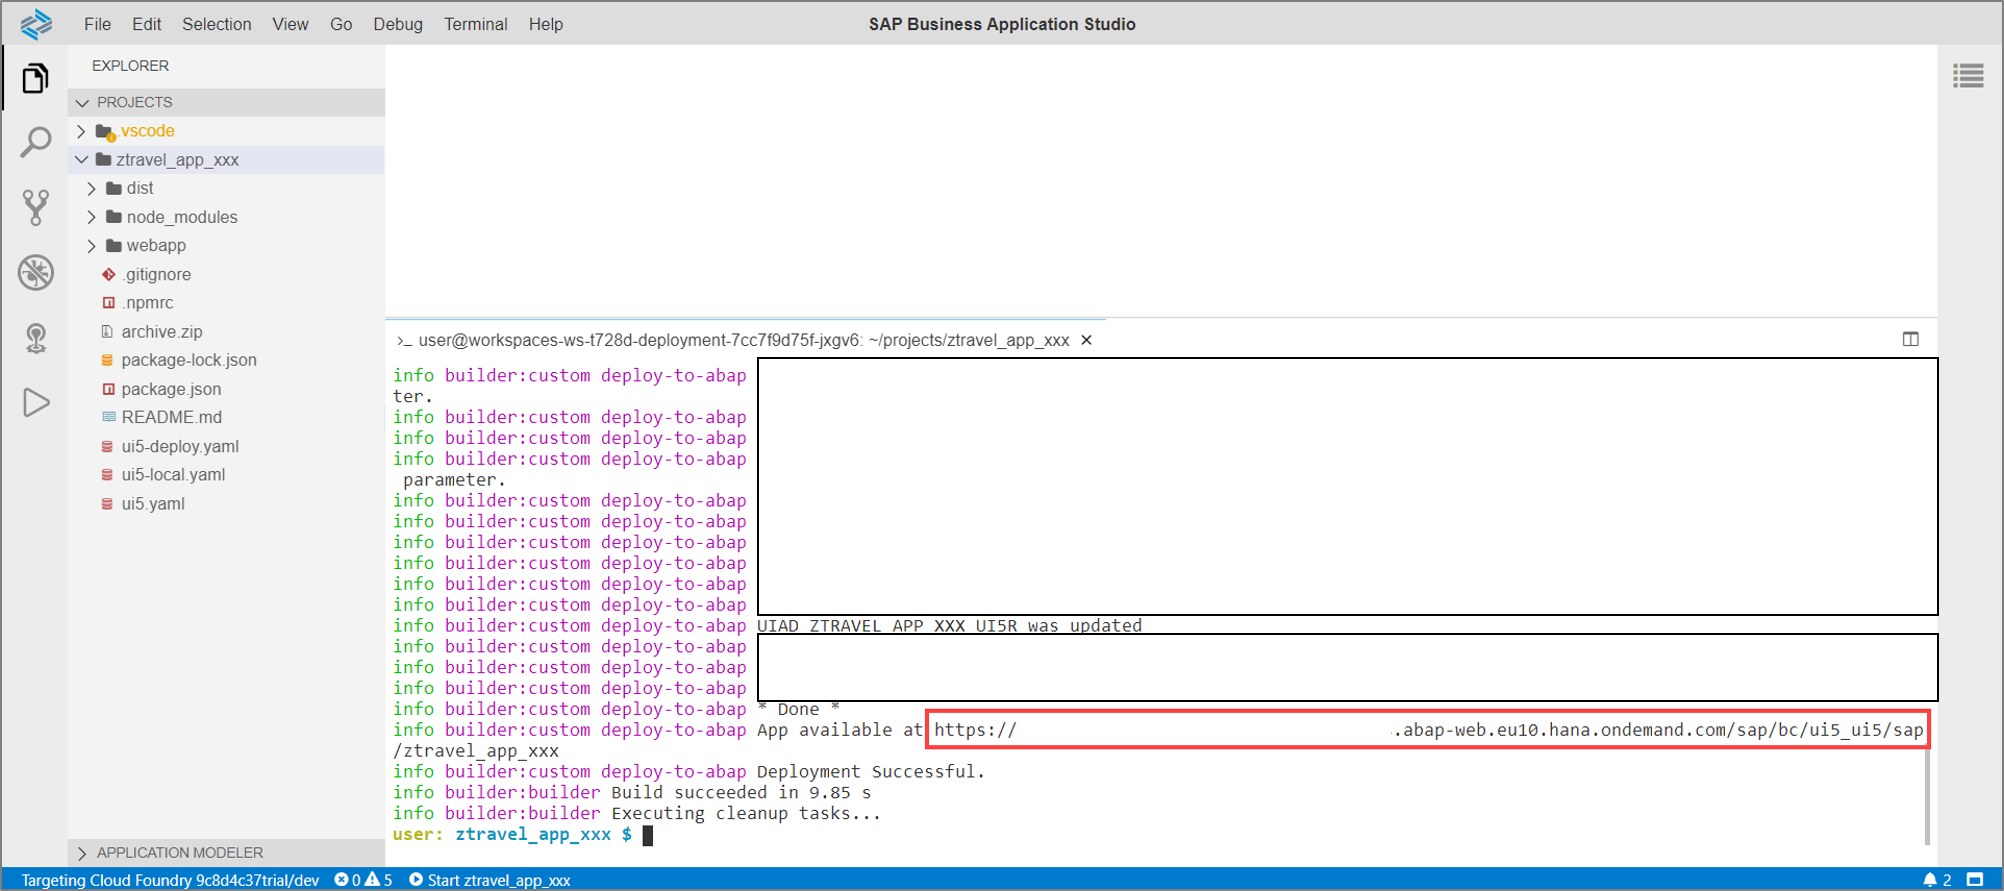Click Targeting Cloud Foundry status bar entry
The height and width of the screenshot is (891, 2004).
170,880
